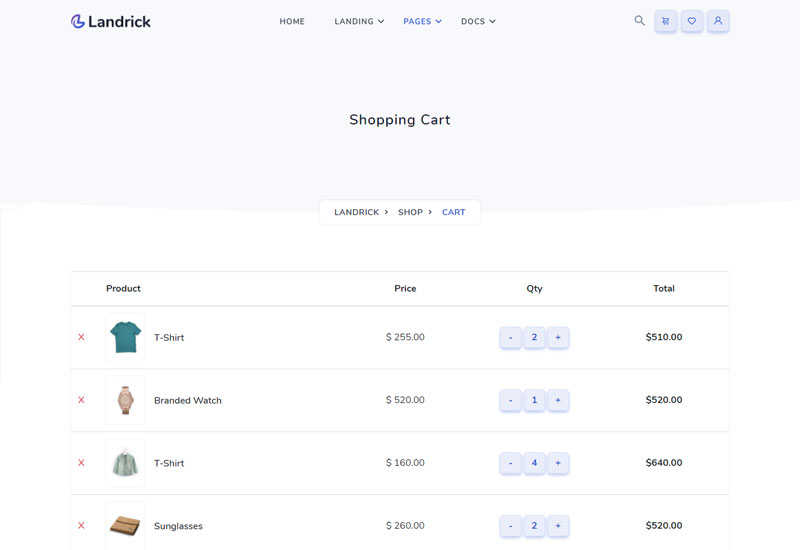Remove Branded Watch with red X
Viewport: 800px width, 550px height.
pyautogui.click(x=81, y=399)
